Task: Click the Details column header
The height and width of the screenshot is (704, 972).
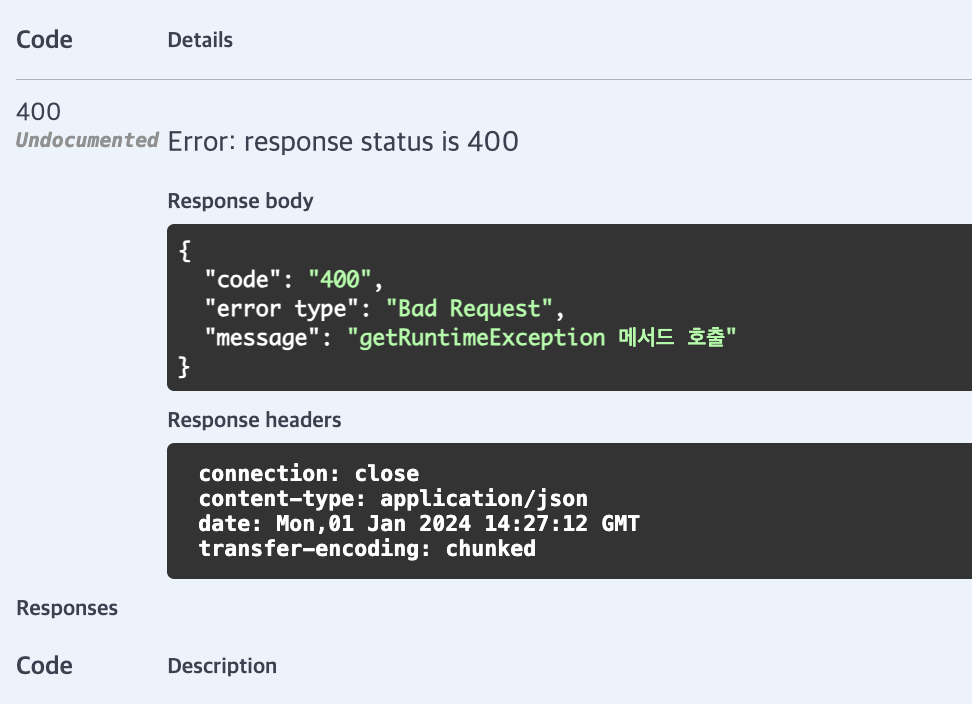Action: [200, 40]
